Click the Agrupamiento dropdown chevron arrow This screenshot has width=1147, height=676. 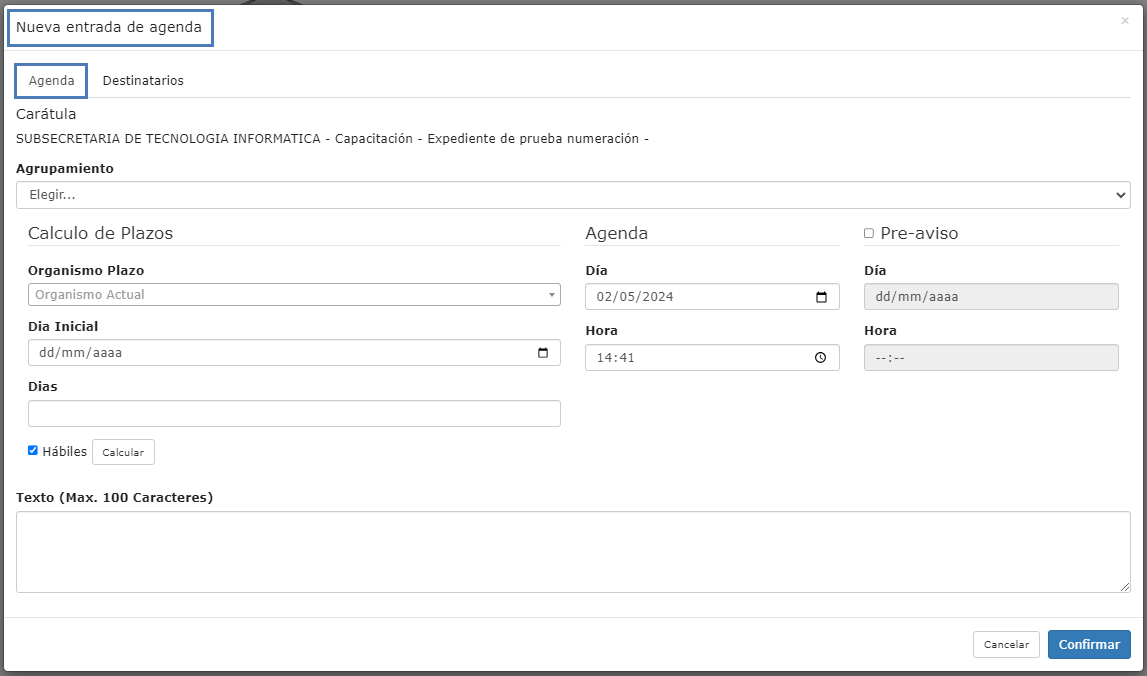[x=1120, y=196]
